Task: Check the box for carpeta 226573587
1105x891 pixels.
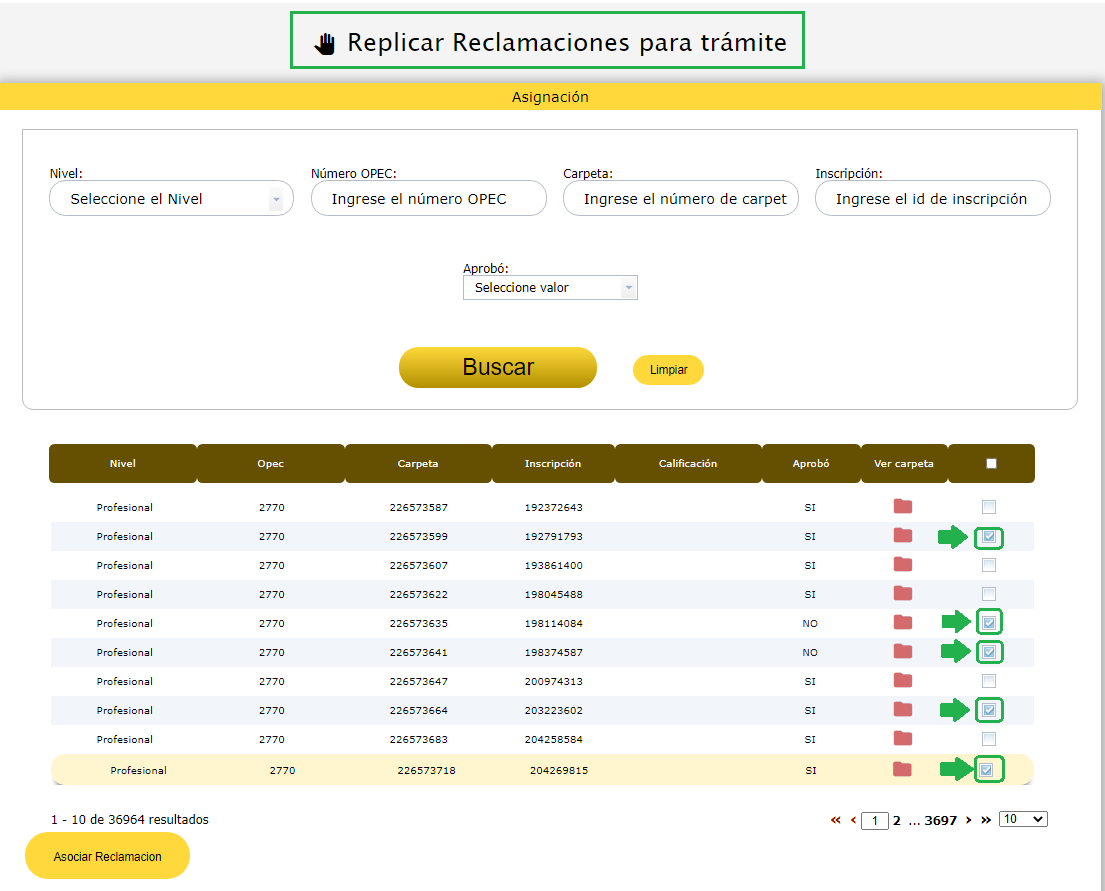Action: tap(989, 506)
